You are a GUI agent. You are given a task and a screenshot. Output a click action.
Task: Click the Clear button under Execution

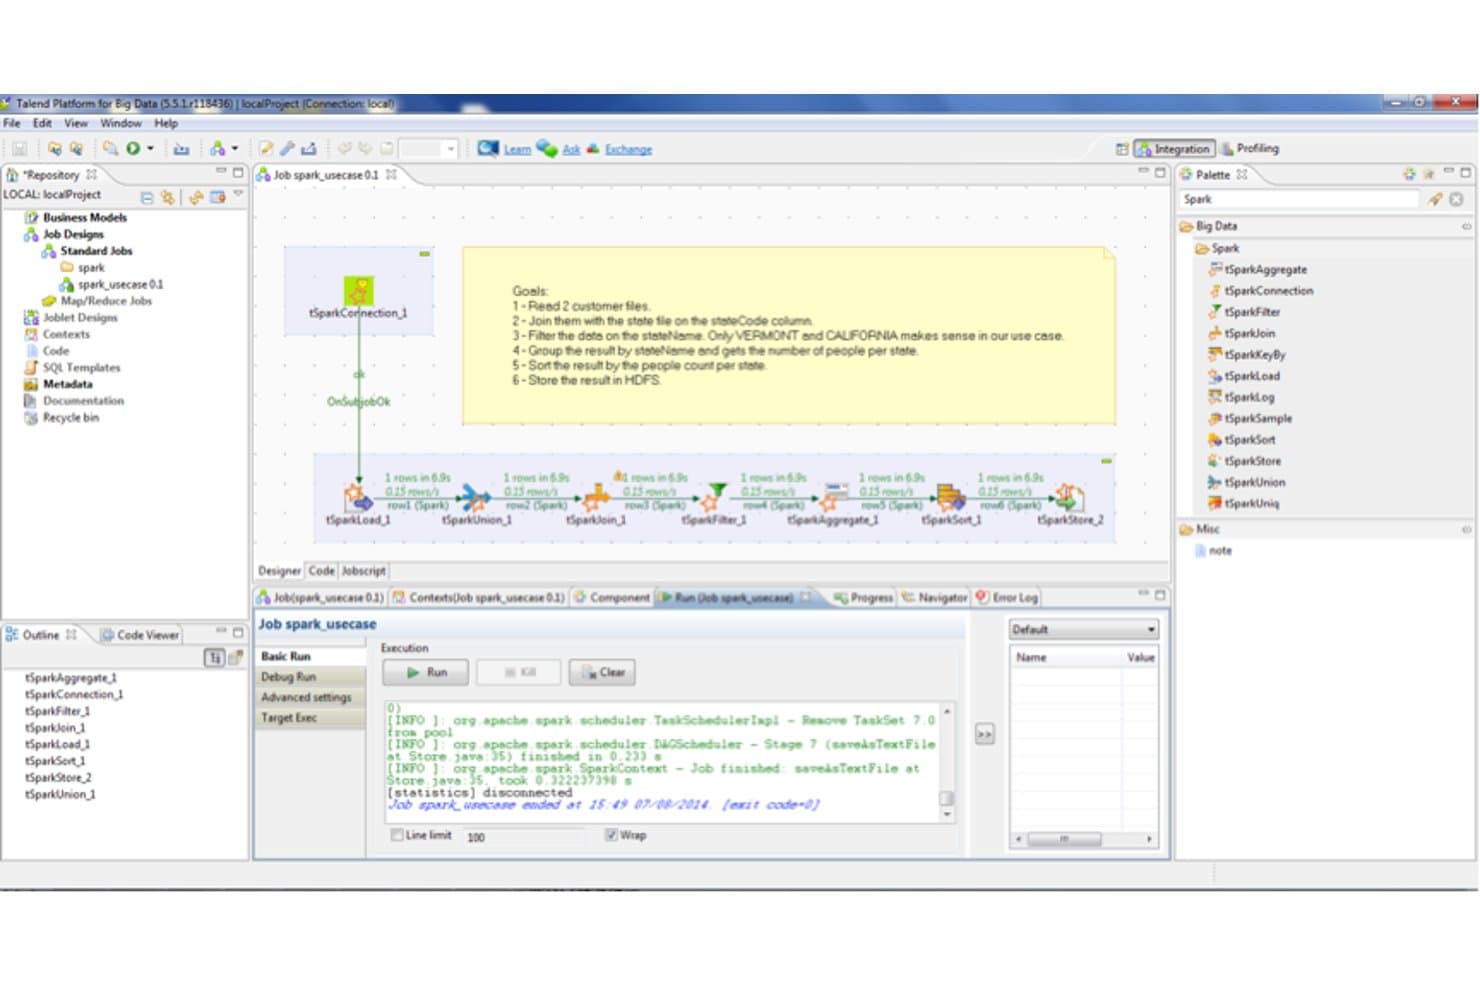[x=602, y=672]
